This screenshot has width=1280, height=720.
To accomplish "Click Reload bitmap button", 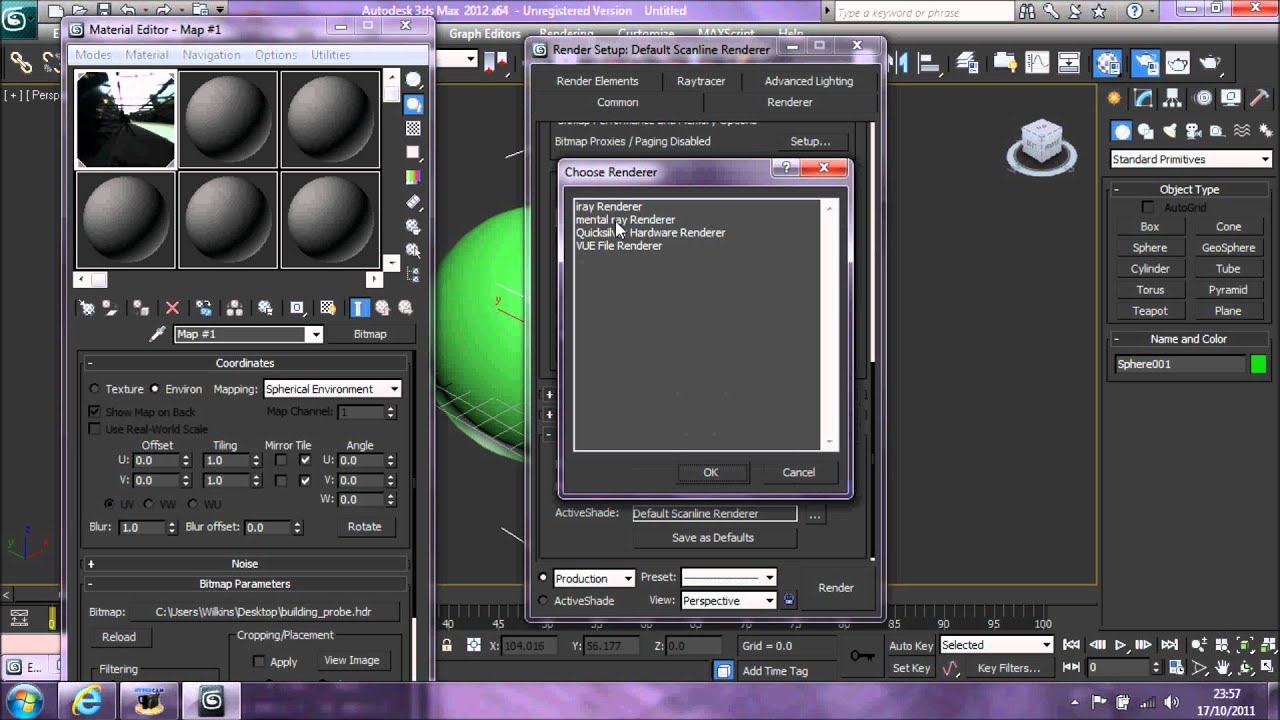I will click(x=119, y=637).
